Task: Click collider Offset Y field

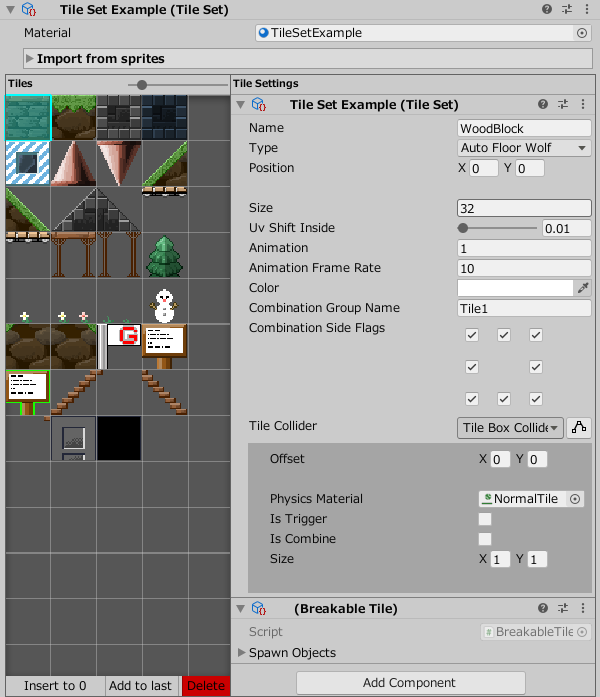Action: pos(537,459)
